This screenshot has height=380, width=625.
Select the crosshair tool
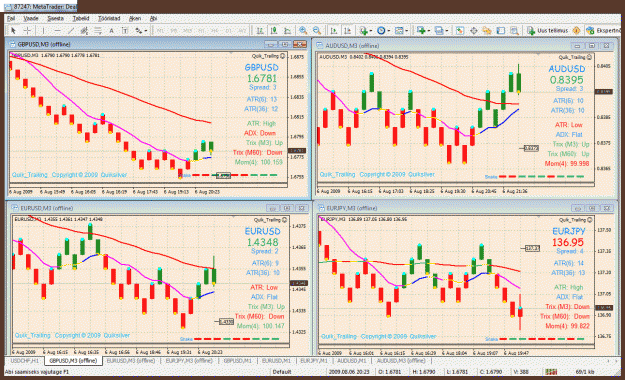[x=28, y=31]
